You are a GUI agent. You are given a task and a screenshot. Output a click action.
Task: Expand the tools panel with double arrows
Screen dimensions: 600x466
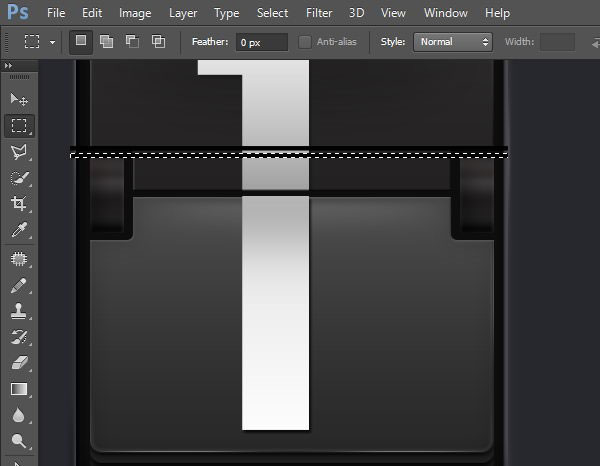tap(9, 66)
